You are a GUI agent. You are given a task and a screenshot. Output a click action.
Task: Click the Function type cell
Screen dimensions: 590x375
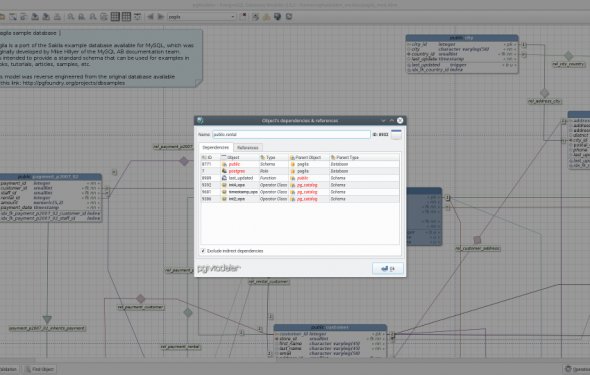click(x=274, y=178)
